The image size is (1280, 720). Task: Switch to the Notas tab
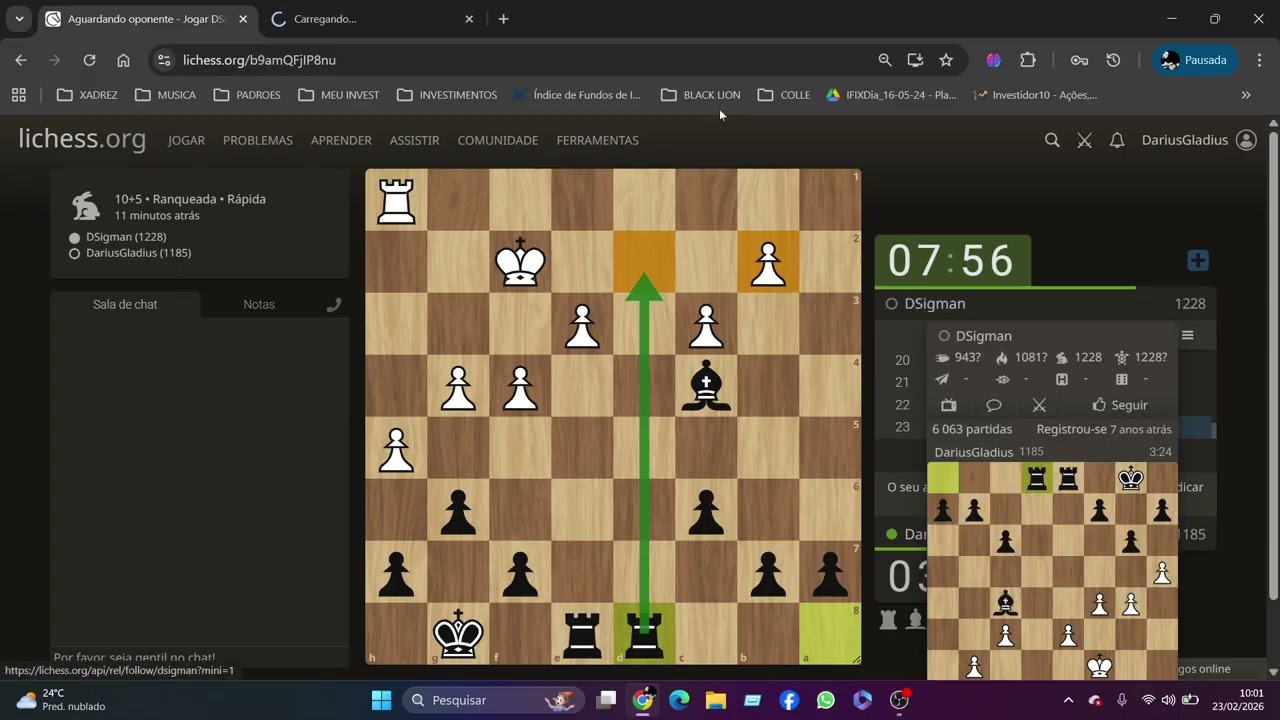(x=259, y=304)
